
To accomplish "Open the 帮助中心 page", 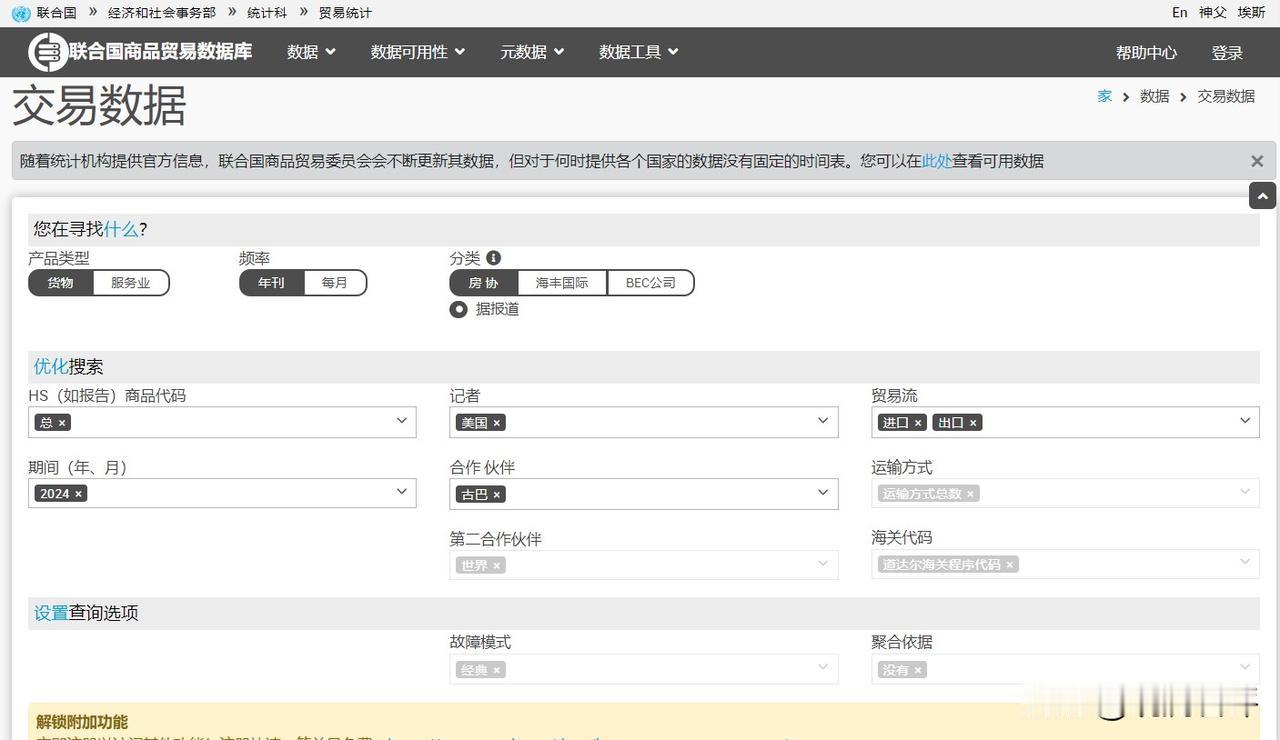I will coord(1146,52).
